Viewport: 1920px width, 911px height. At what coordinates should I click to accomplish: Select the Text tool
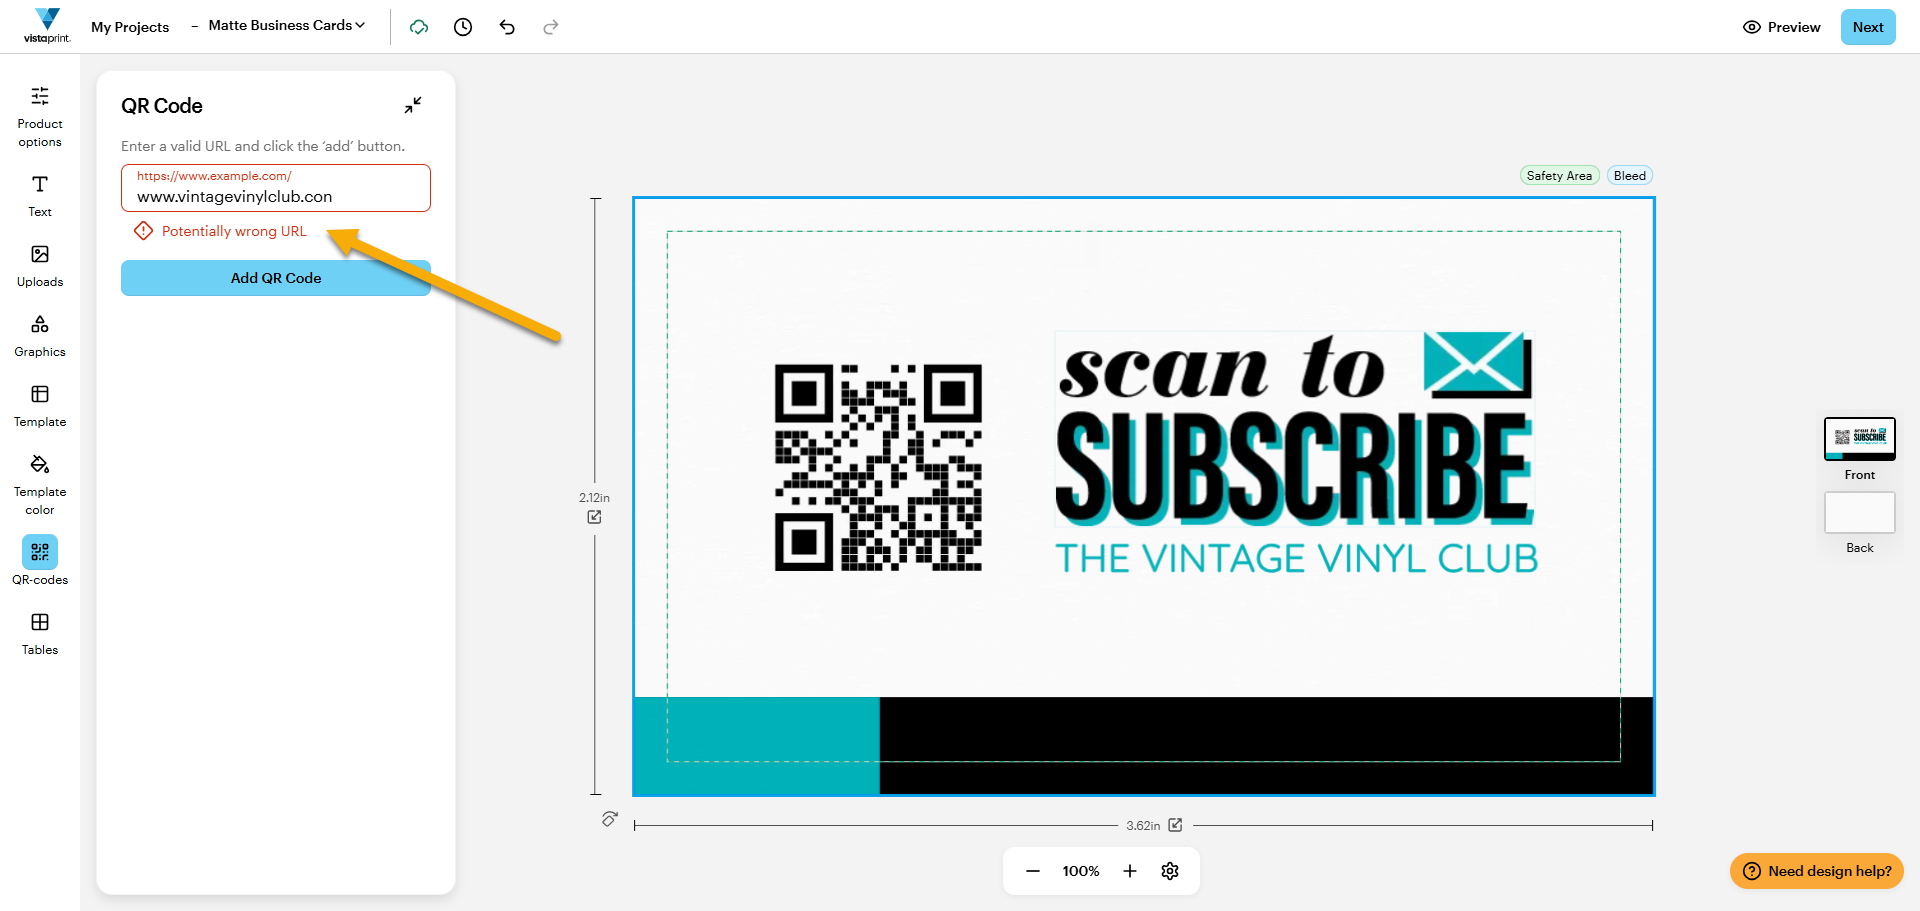coord(40,196)
